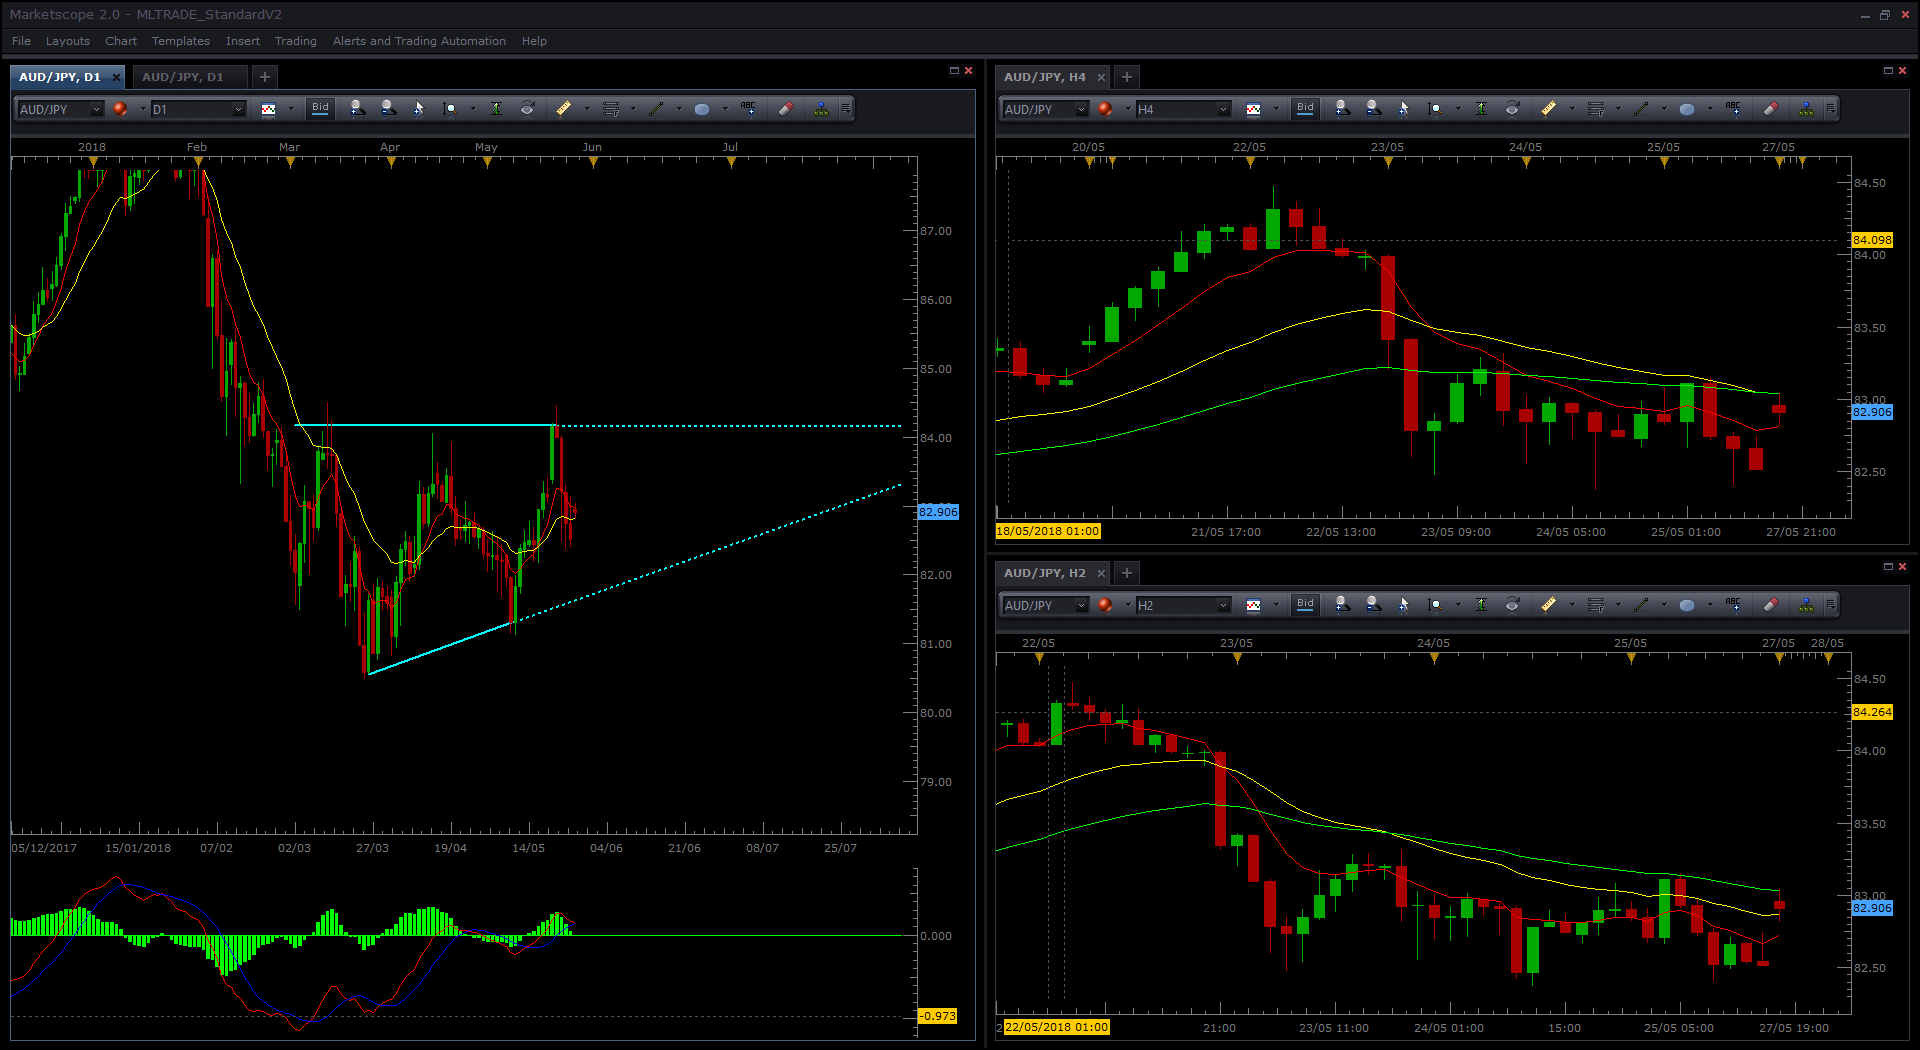1920x1050 pixels.
Task: Add a text label with ABC tool in H4 chart
Action: tap(1733, 109)
